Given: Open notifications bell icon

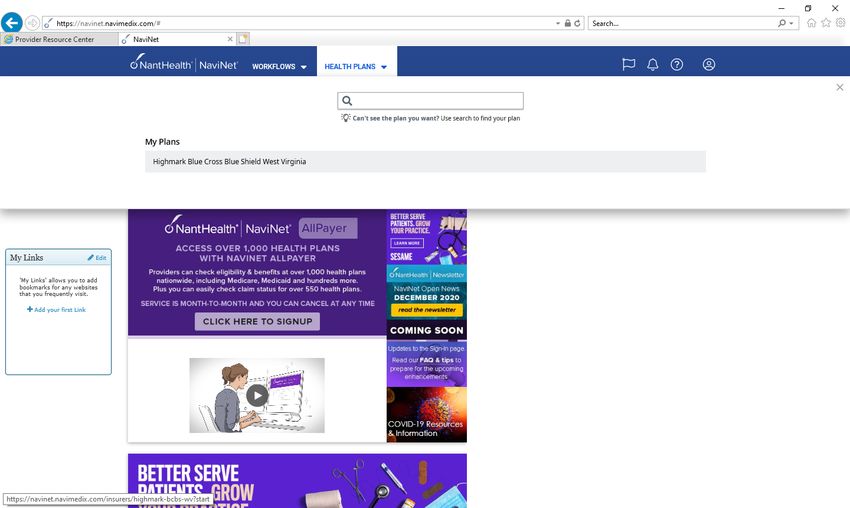Looking at the screenshot, I should pyautogui.click(x=653, y=65).
